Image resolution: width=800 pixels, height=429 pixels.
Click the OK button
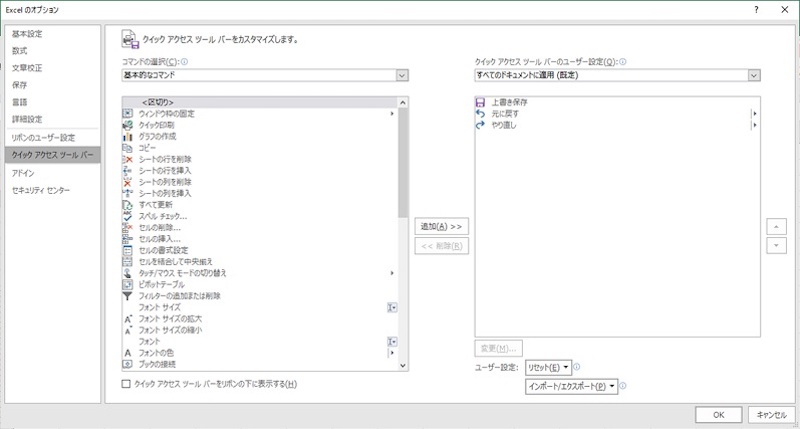718,415
